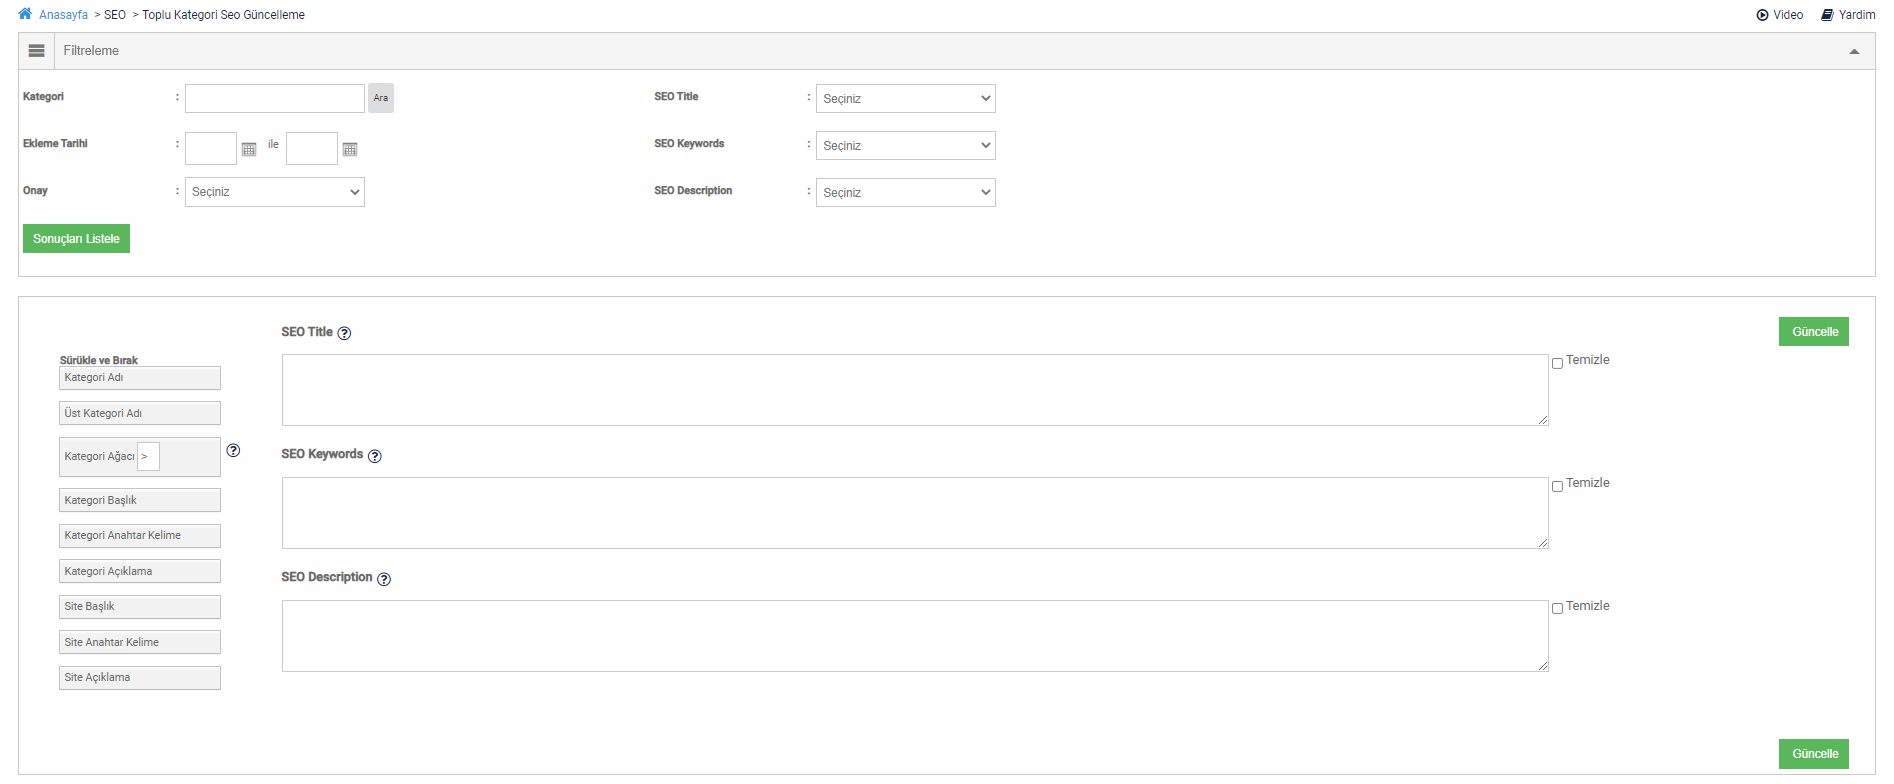
Task: Click the help icon next to SEO Title
Action: pyautogui.click(x=344, y=333)
